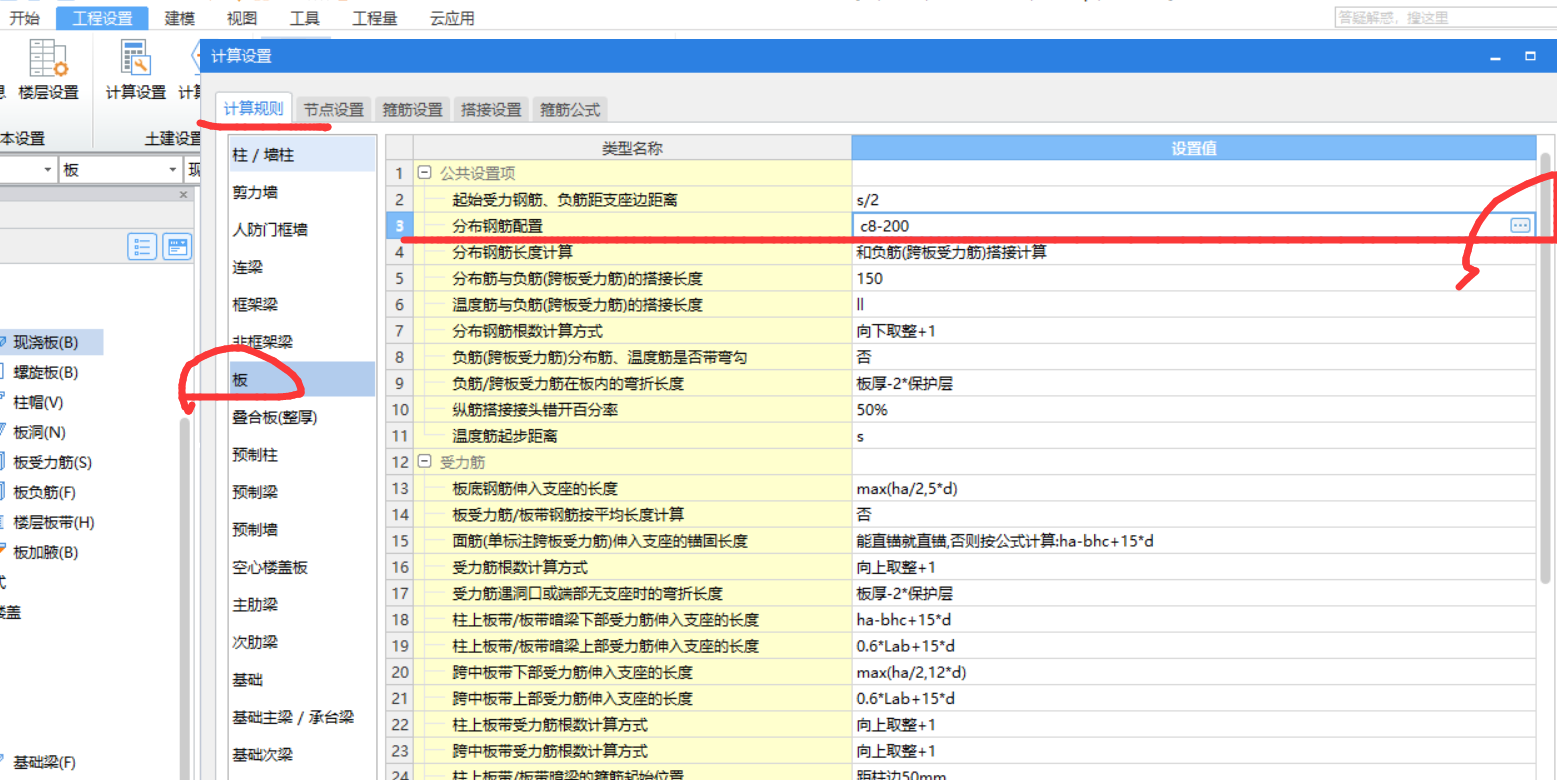Select 连梁 category

pyautogui.click(x=301, y=267)
